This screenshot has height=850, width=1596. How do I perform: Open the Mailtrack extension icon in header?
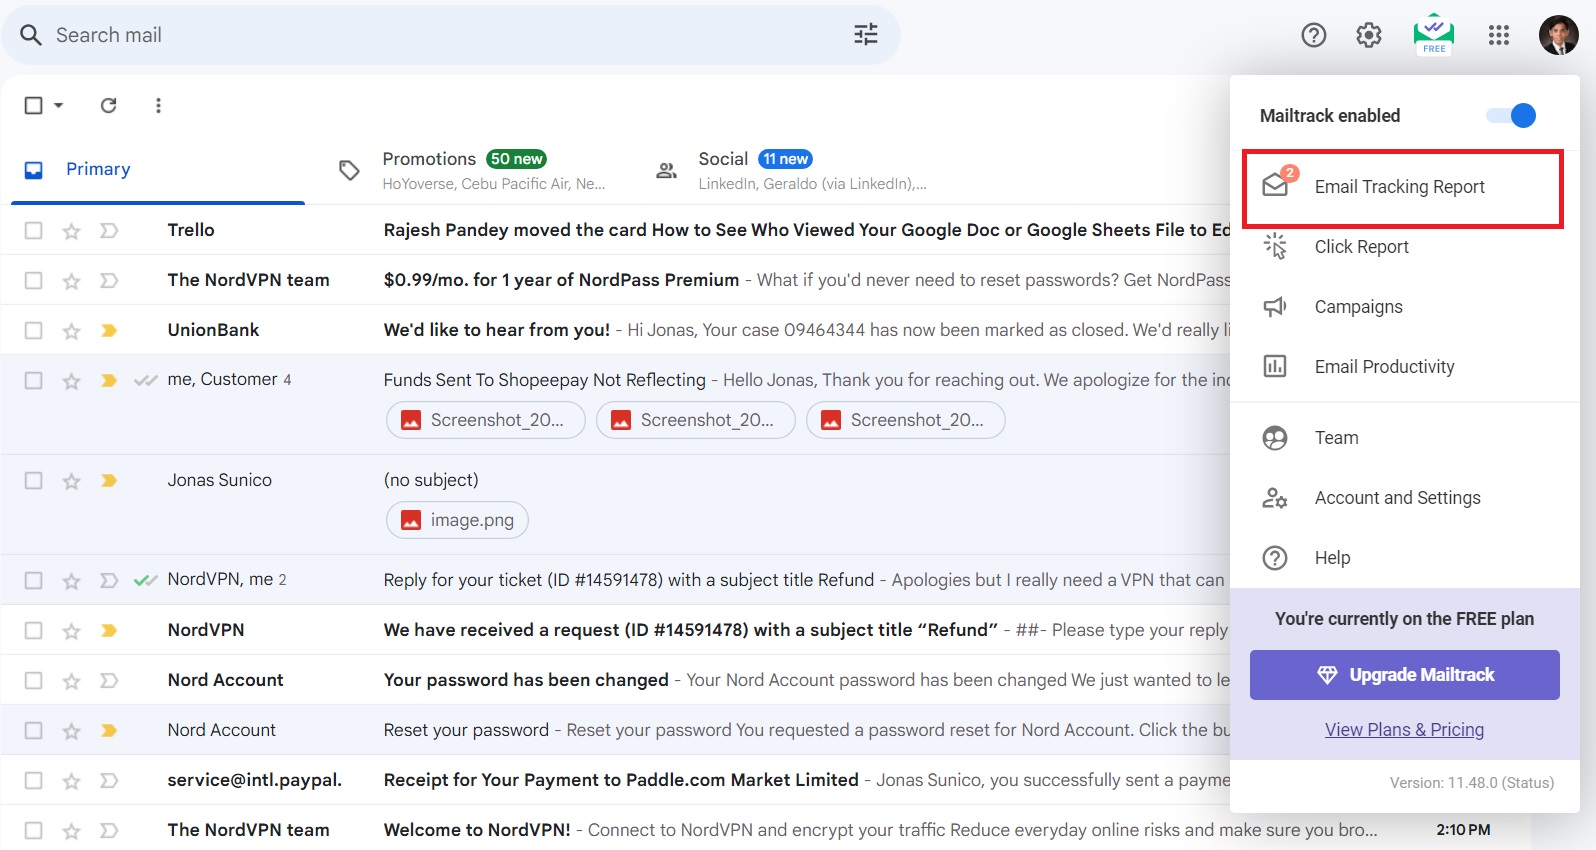(1434, 35)
